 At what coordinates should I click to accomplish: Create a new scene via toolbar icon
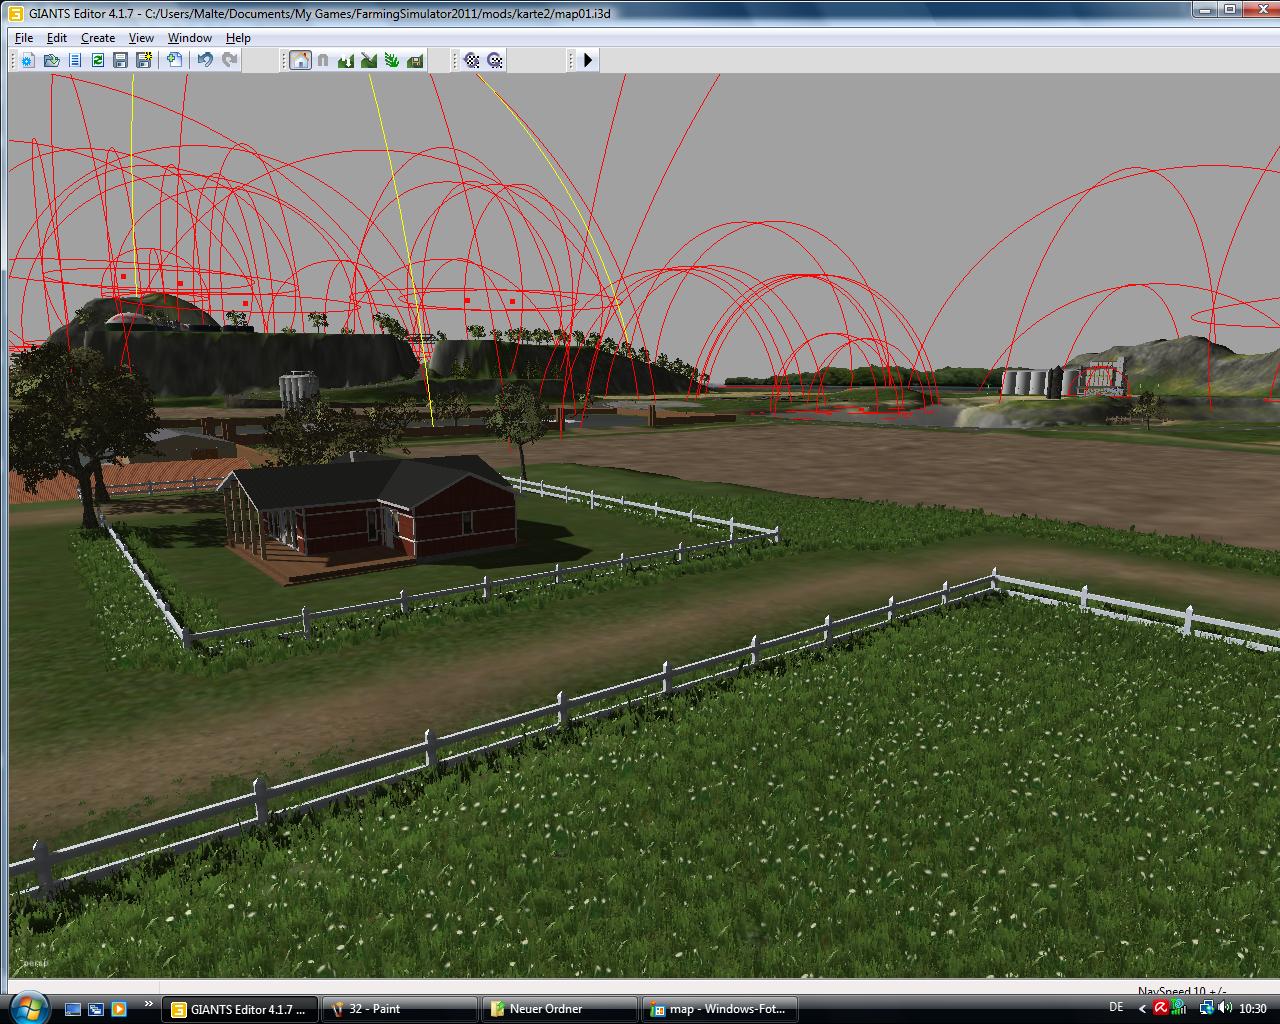tap(27, 60)
